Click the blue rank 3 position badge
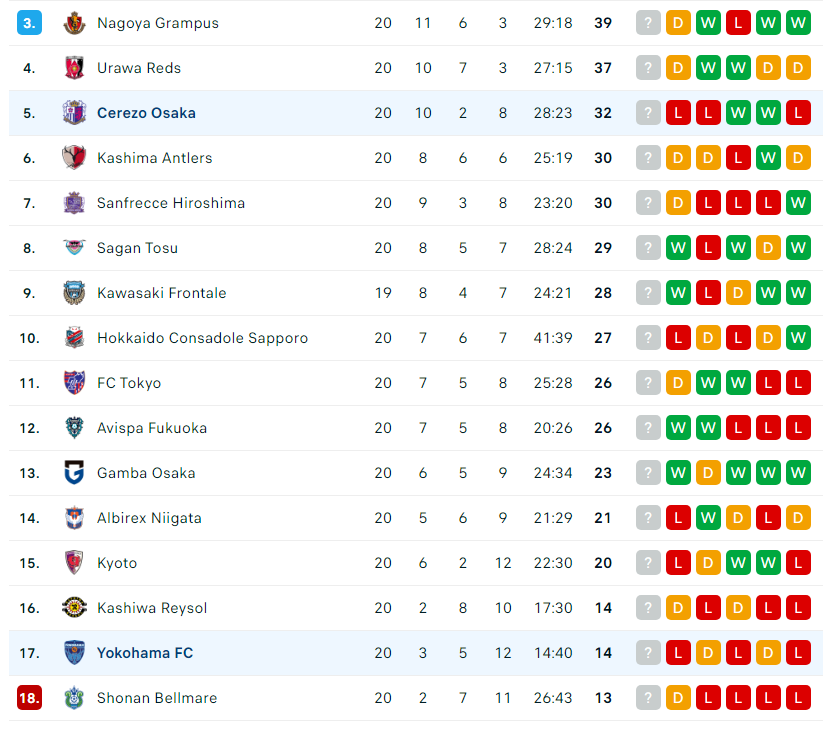The height and width of the screenshot is (729, 826). 30,23
